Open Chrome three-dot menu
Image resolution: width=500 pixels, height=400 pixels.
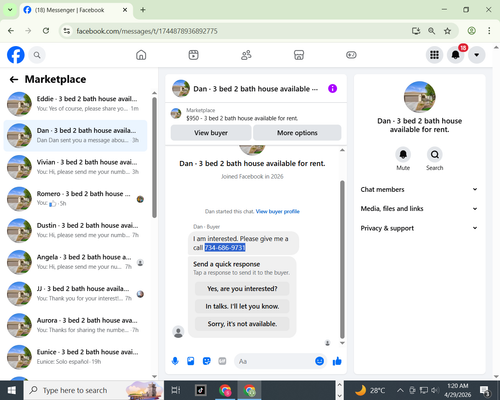pyautogui.click(x=489, y=31)
